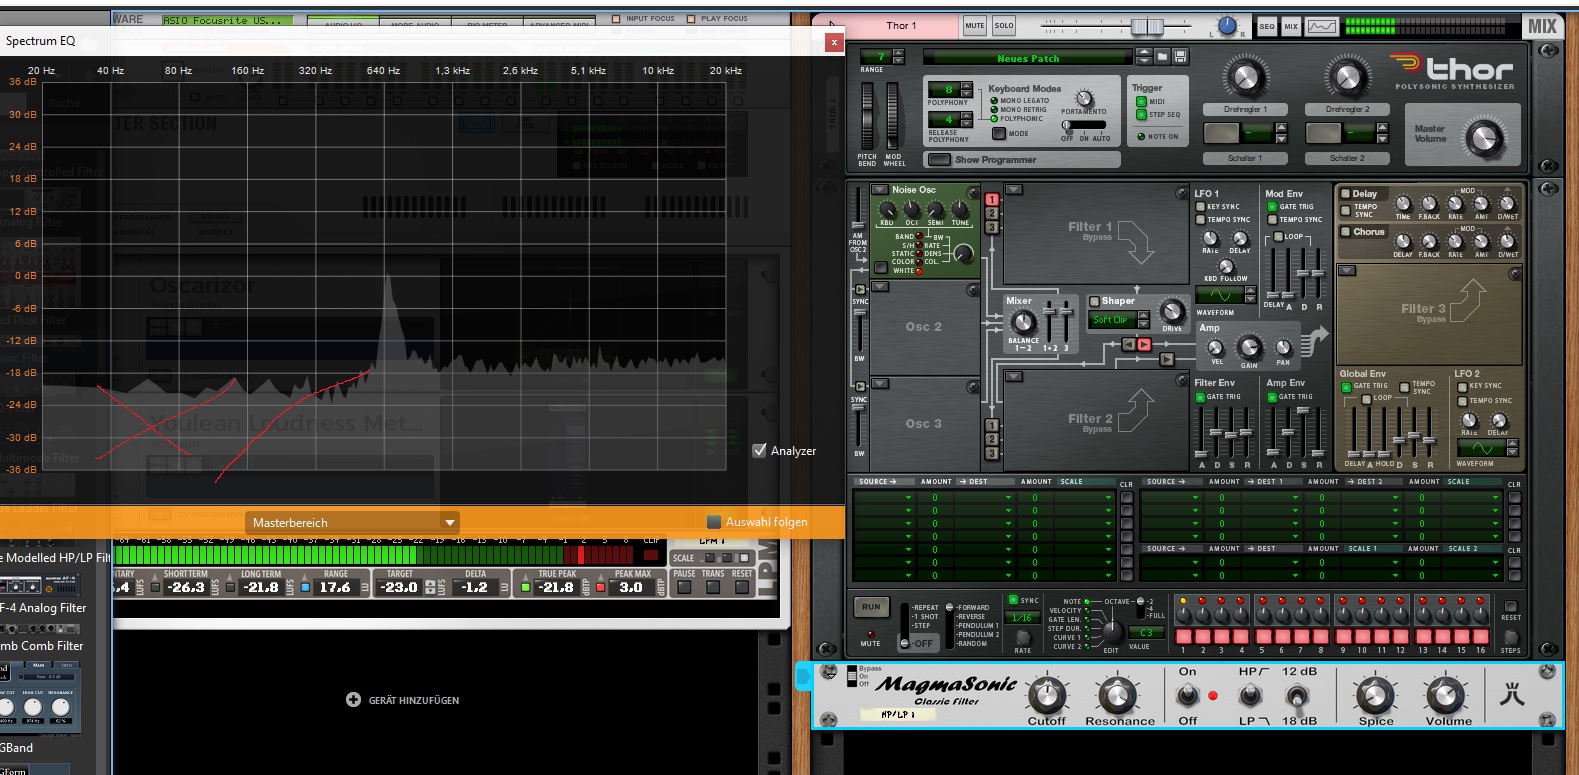Screen dimensions: 1579x775
Task: Click the keyboard MODE button
Action: (999, 133)
